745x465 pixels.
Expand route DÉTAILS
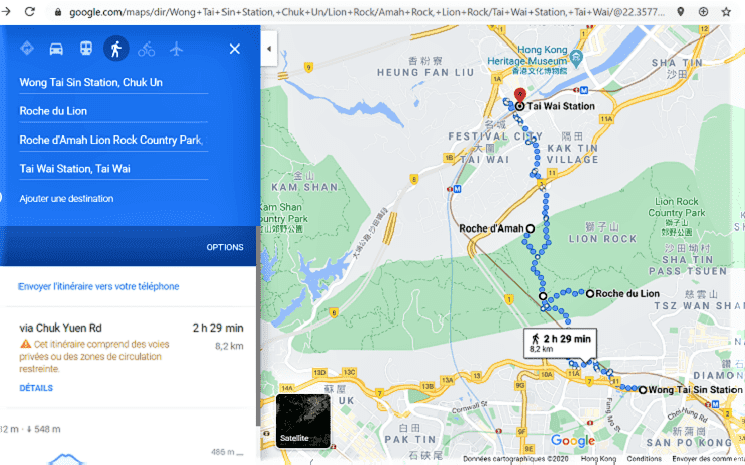(x=36, y=388)
